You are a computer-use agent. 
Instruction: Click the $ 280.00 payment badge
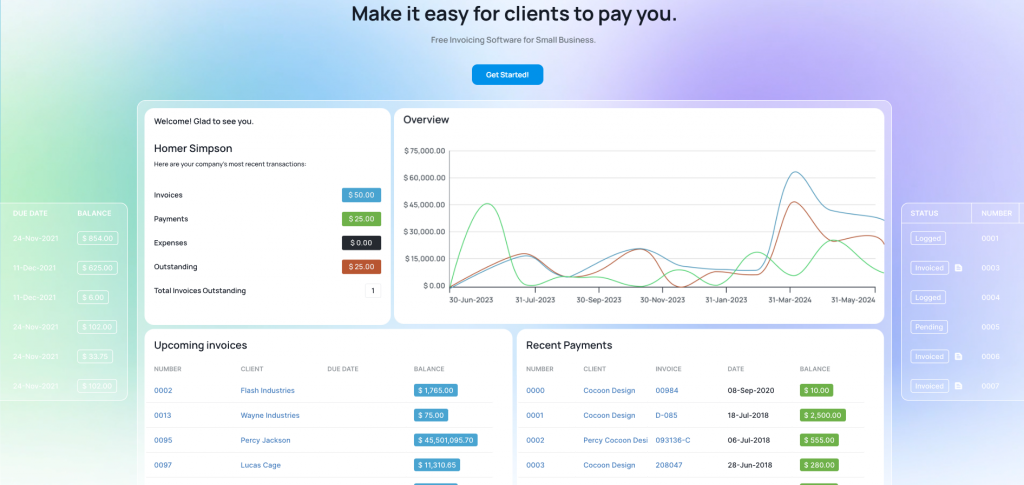[x=819, y=465]
